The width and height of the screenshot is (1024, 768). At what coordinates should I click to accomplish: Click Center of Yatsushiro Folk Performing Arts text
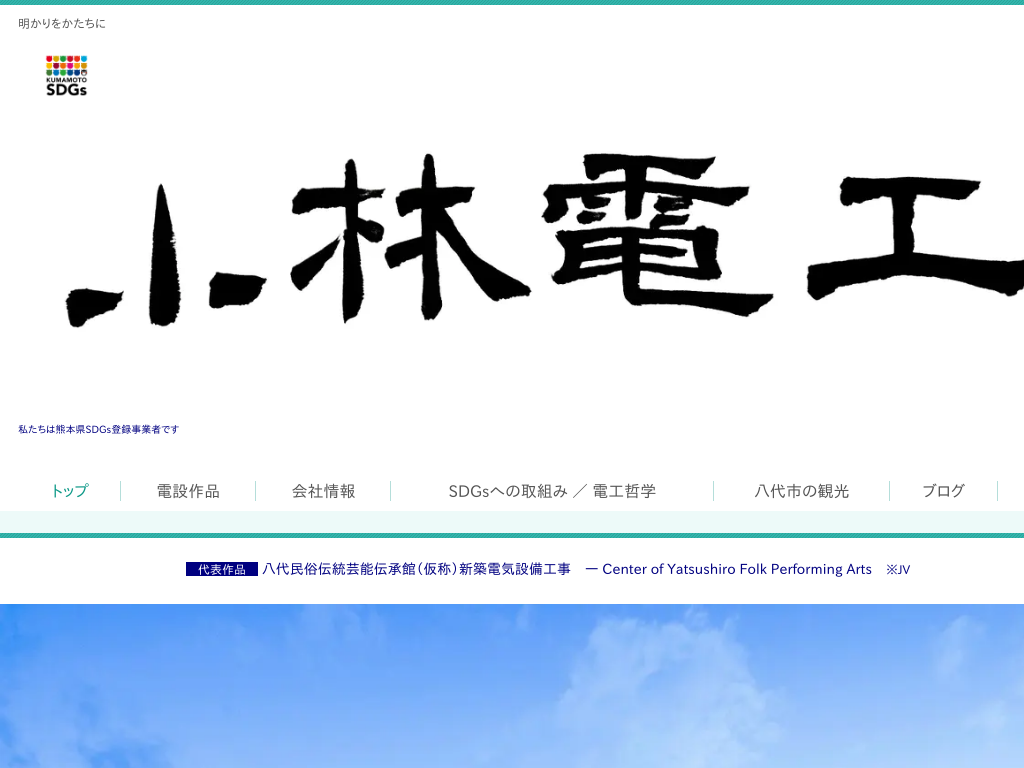[737, 569]
